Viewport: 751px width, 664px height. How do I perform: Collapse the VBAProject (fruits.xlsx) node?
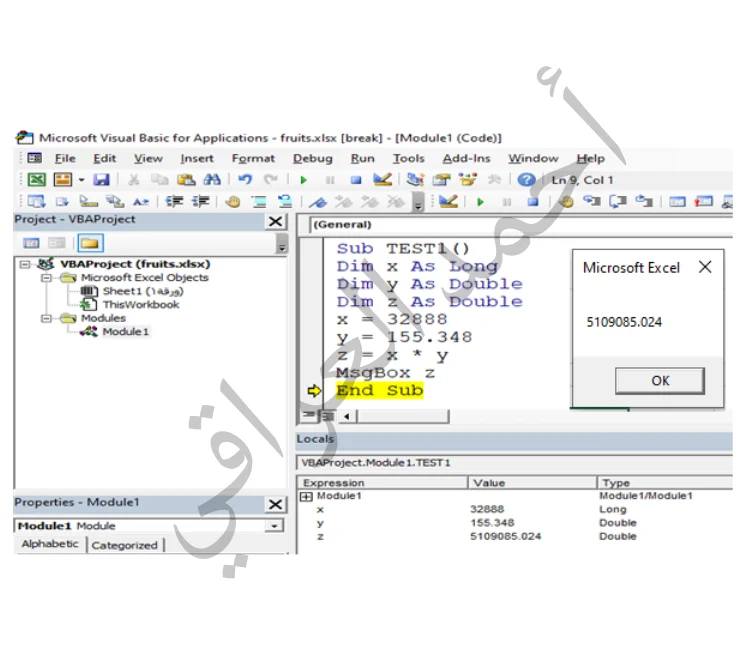point(25,264)
